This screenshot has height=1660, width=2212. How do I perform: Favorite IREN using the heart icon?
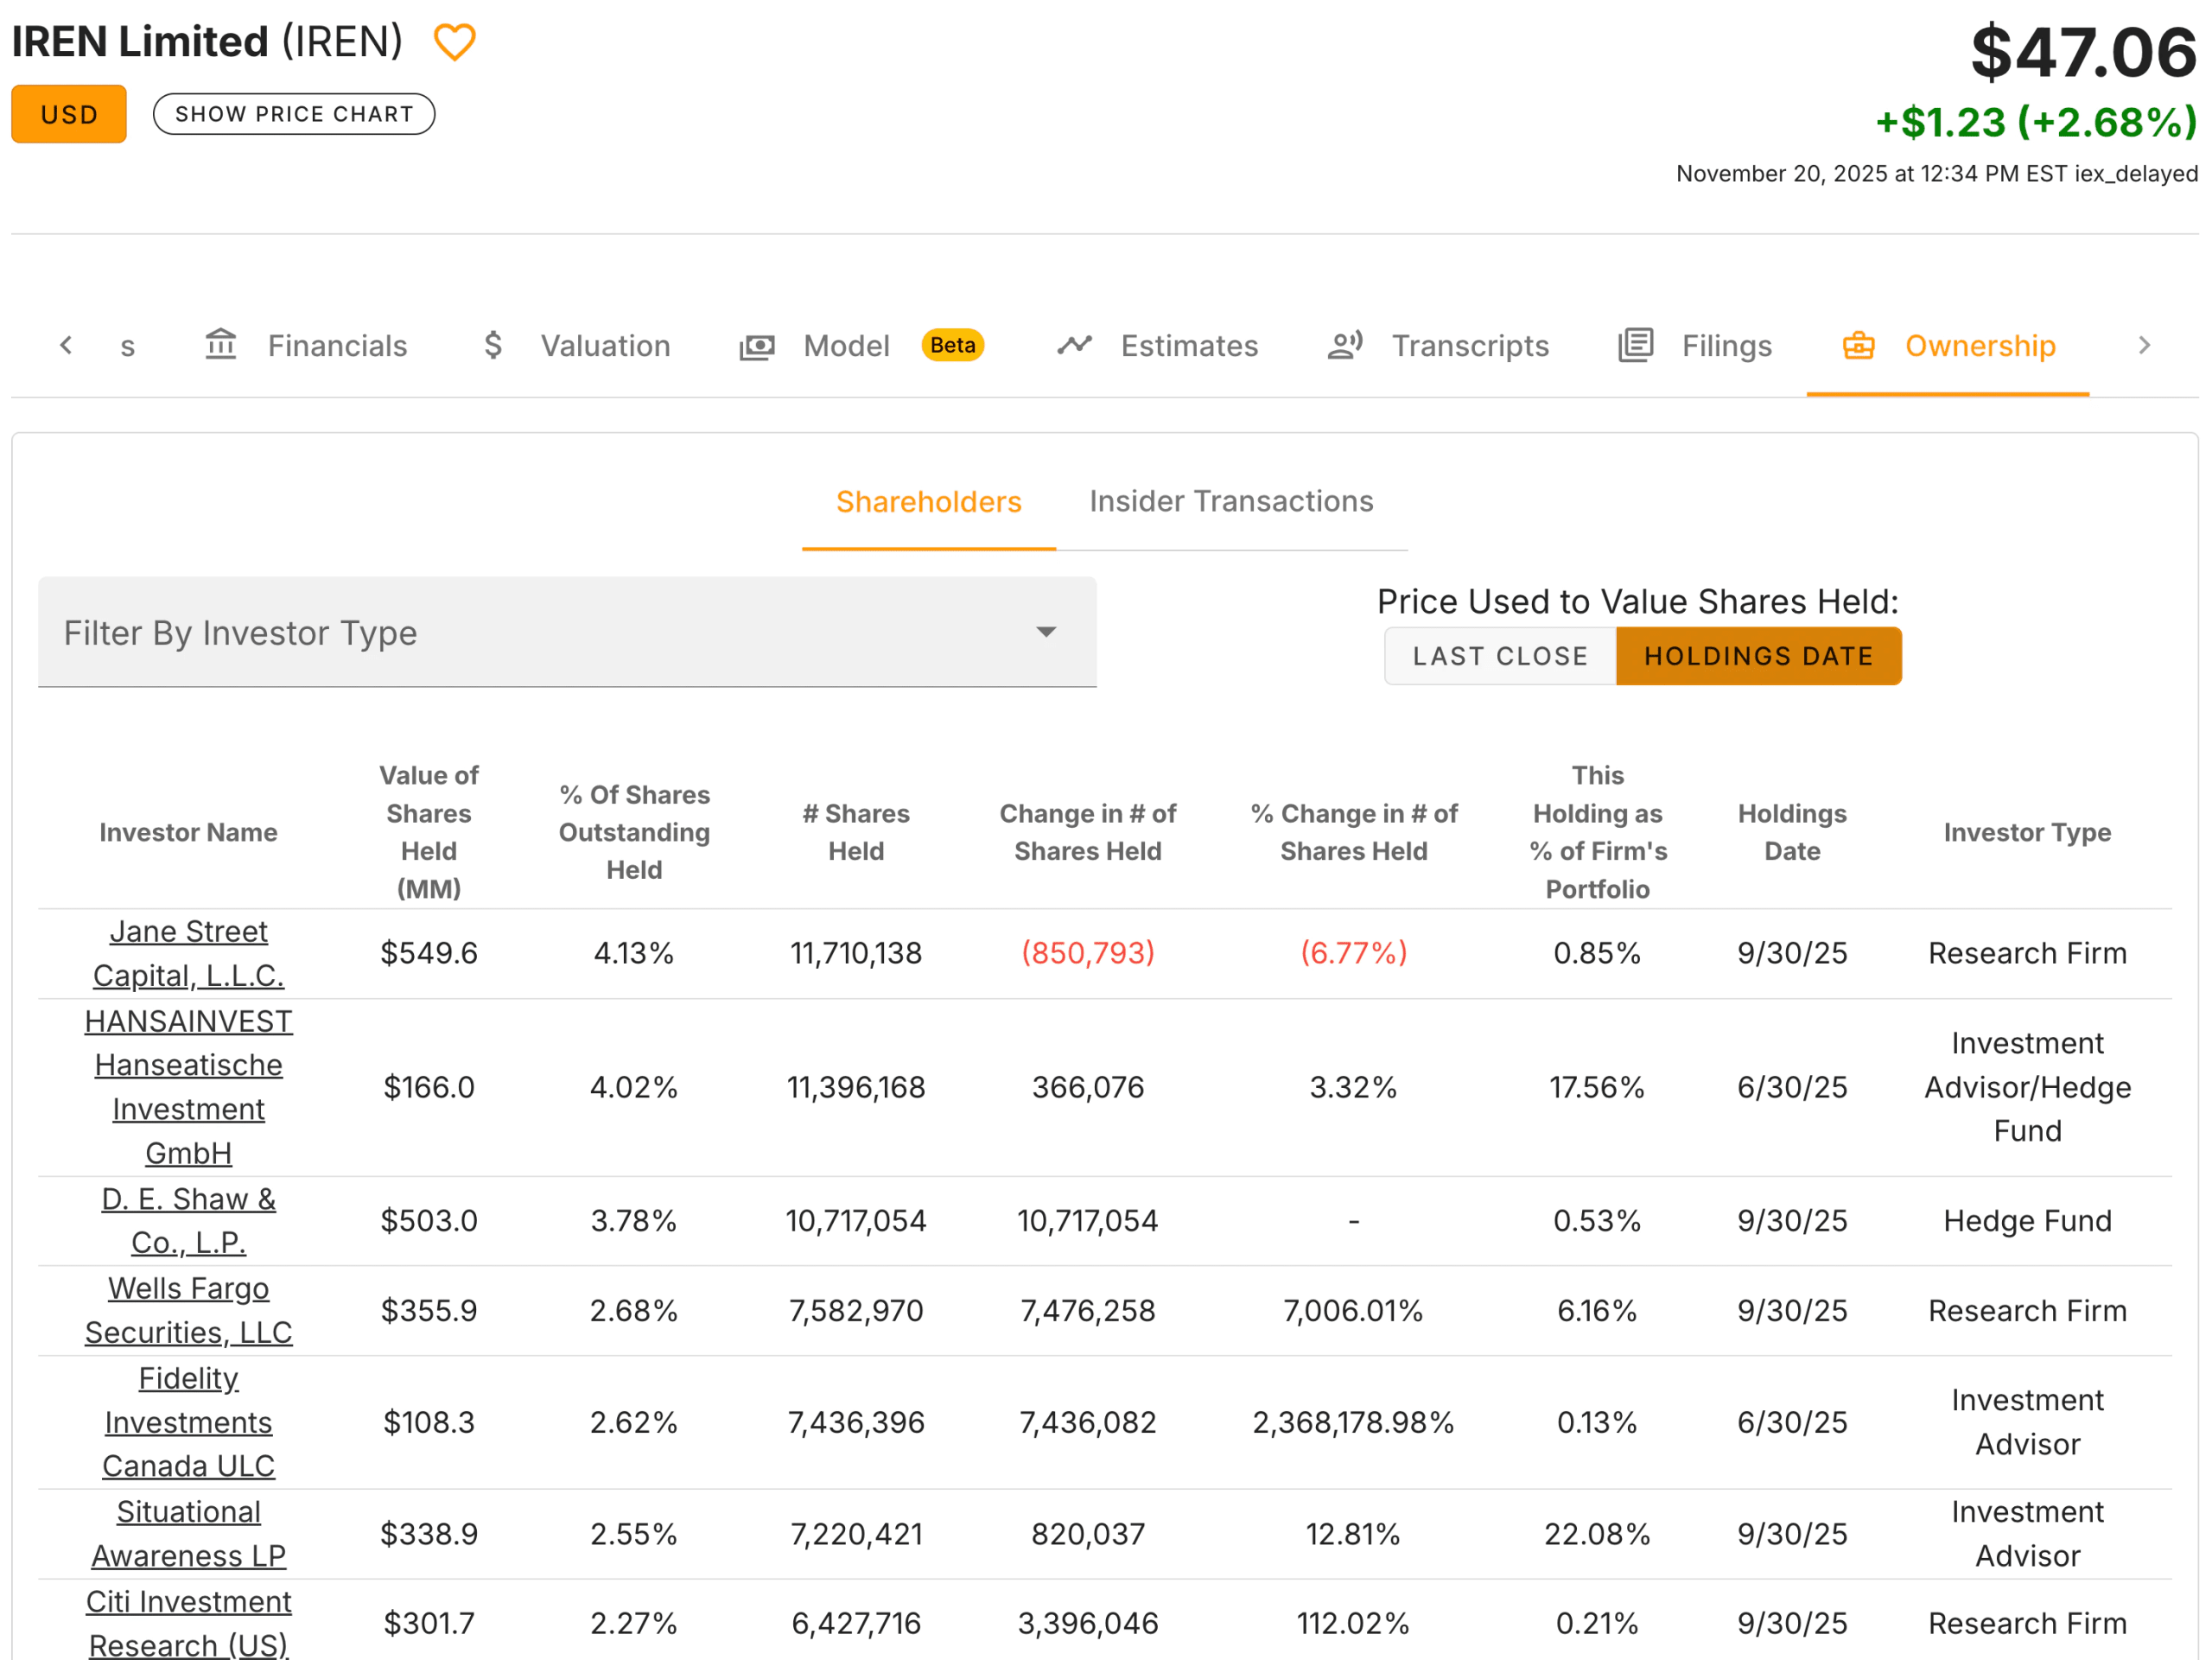pos(456,42)
